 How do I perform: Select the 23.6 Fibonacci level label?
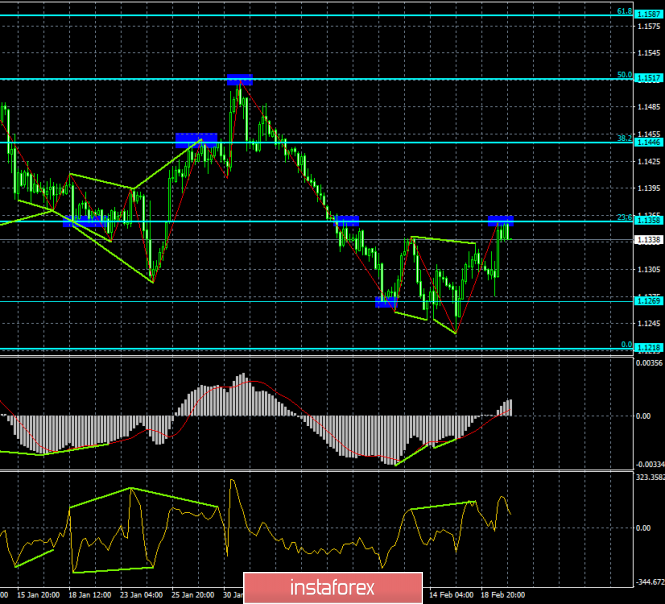[624, 218]
